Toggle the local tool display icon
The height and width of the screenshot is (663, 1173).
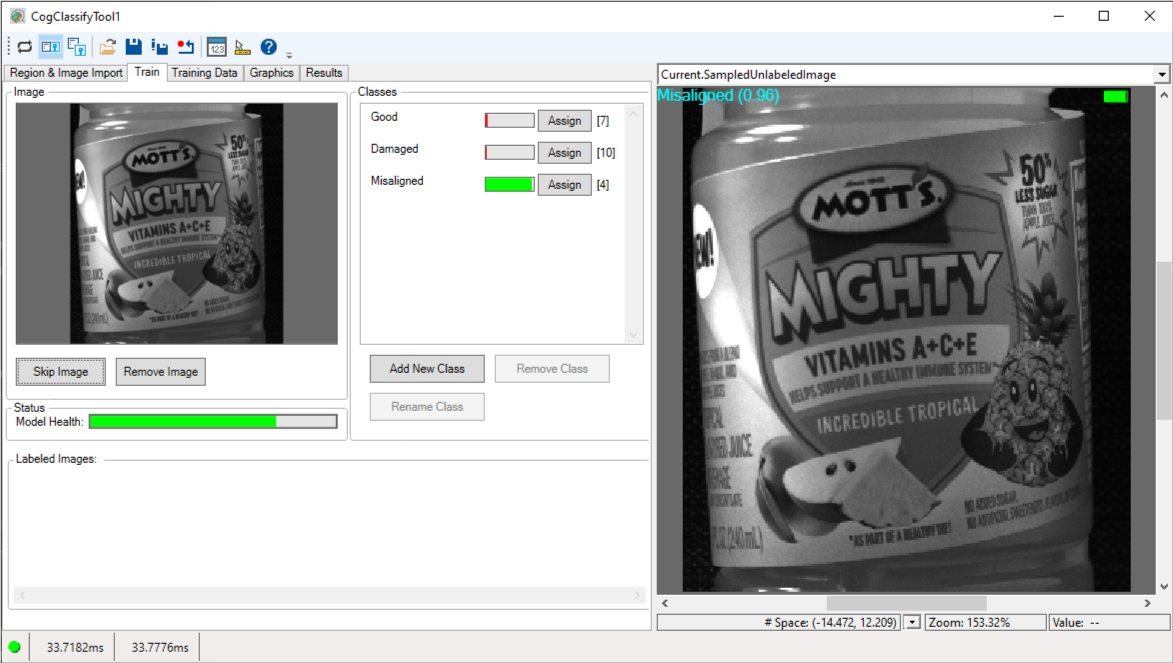77,47
